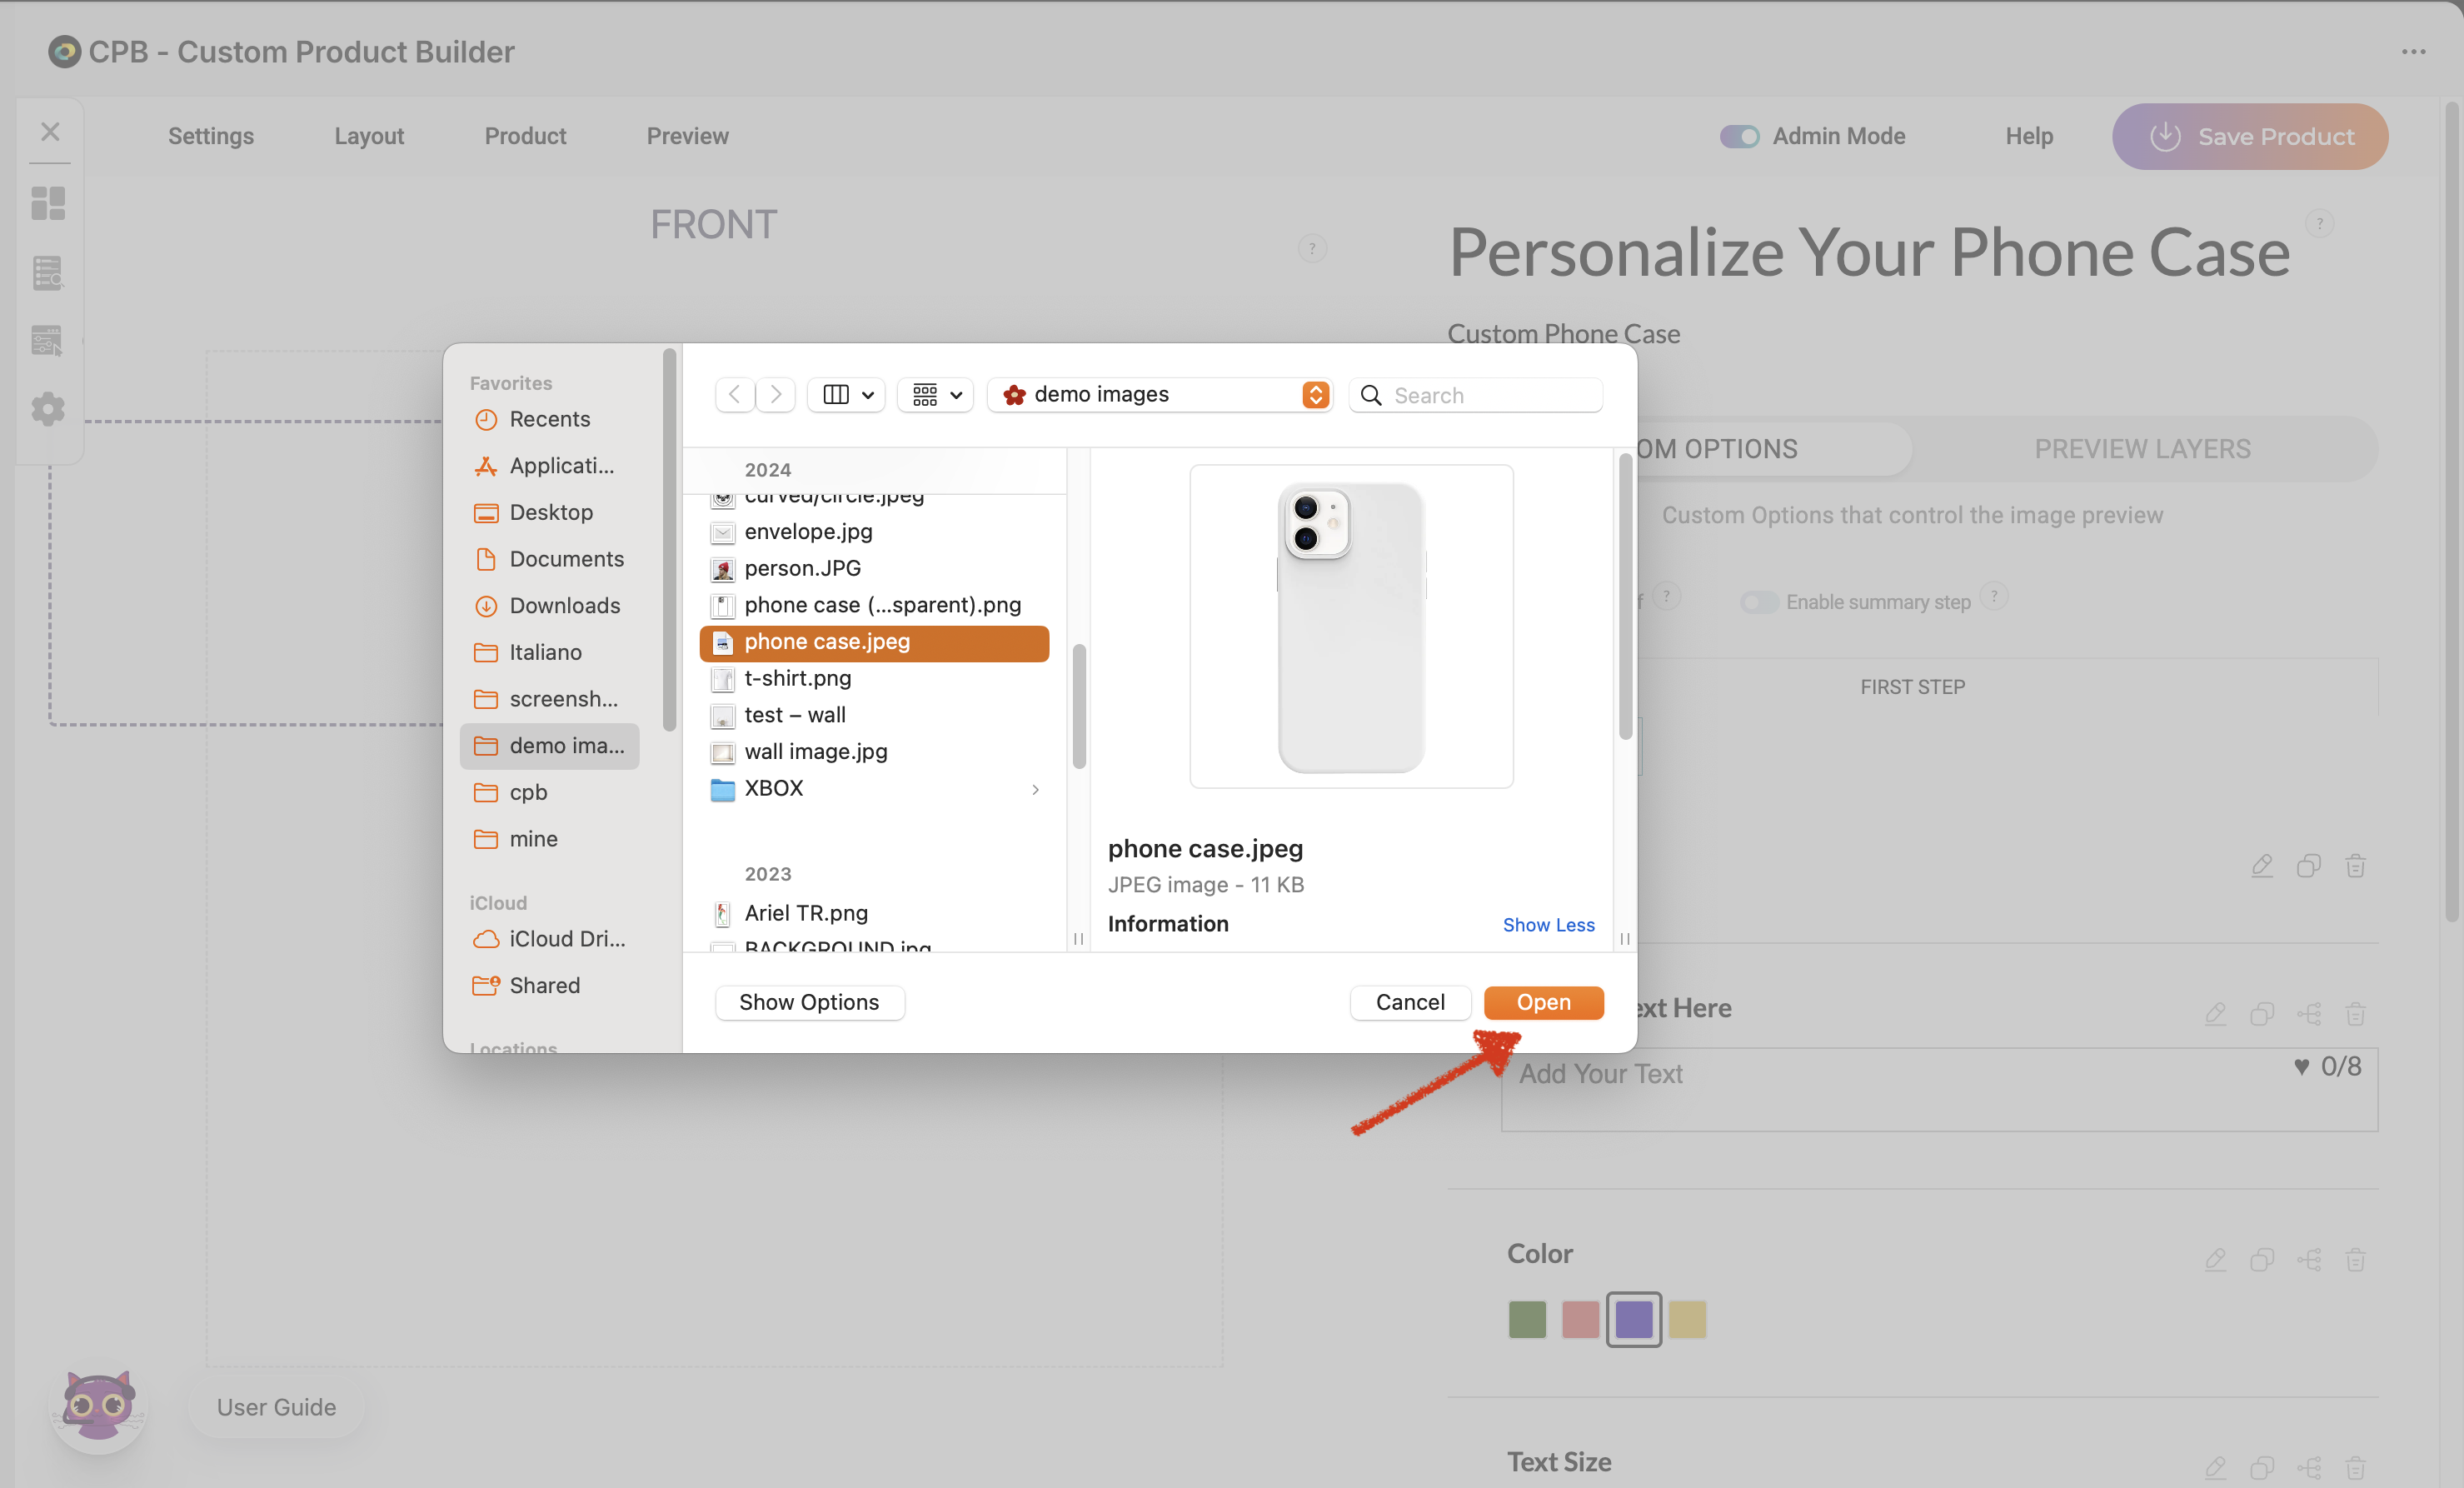The width and height of the screenshot is (2464, 1488).
Task: Go back in the file dialog
Action: coord(735,394)
